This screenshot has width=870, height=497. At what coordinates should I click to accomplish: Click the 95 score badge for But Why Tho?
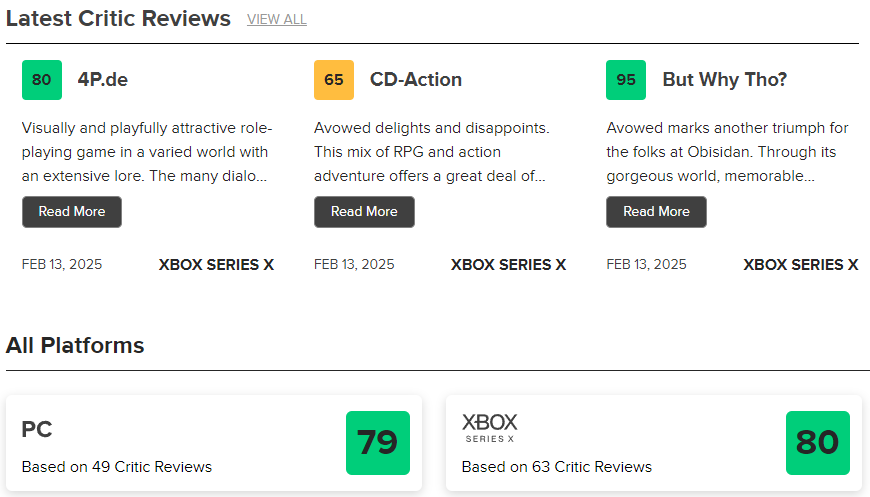coord(626,80)
